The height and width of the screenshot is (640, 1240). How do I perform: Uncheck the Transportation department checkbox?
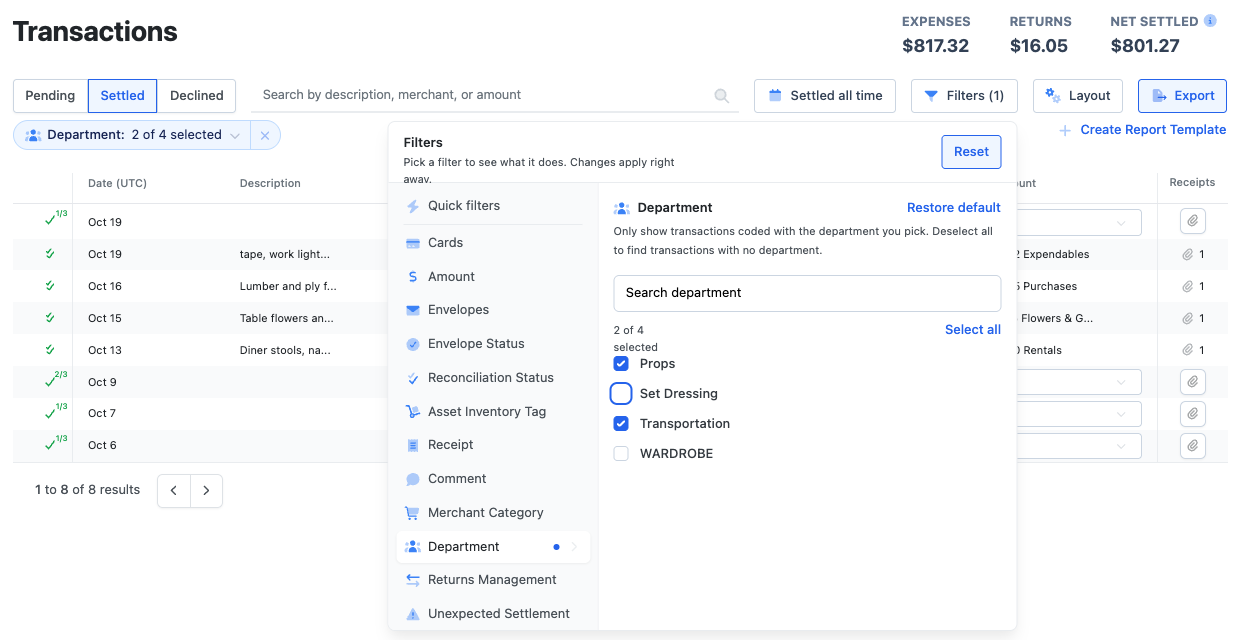tap(621, 424)
